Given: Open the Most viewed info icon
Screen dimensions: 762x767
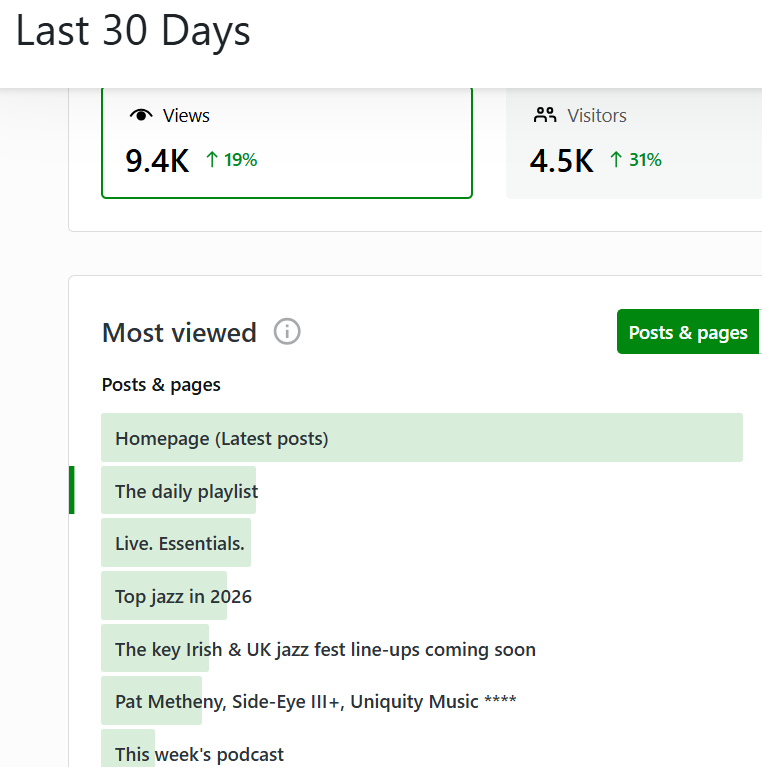Looking at the screenshot, I should 287,332.
